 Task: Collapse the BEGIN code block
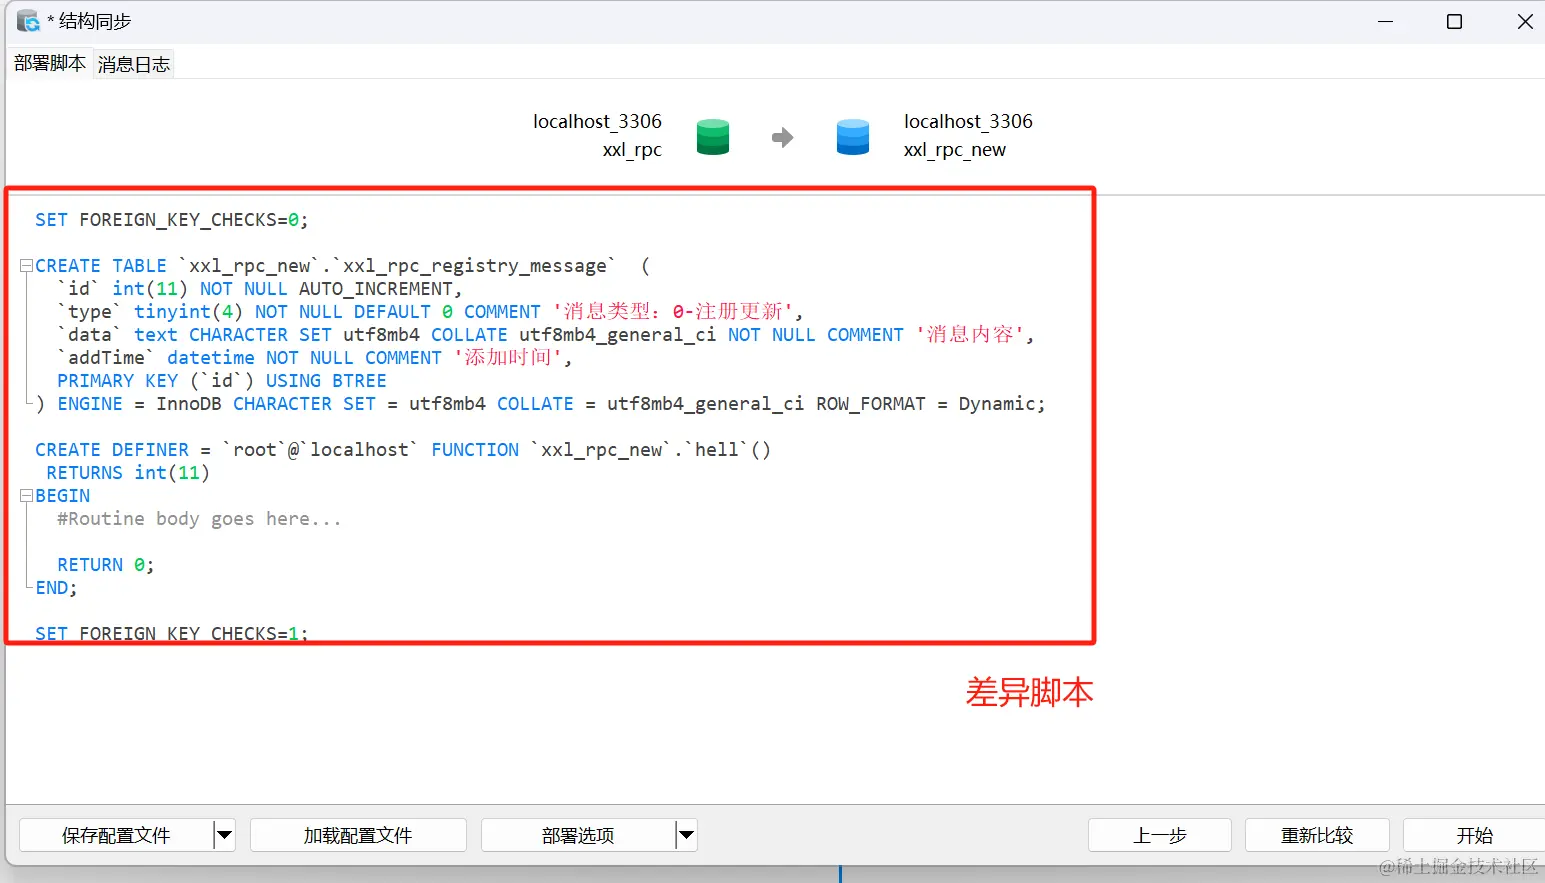pos(26,496)
